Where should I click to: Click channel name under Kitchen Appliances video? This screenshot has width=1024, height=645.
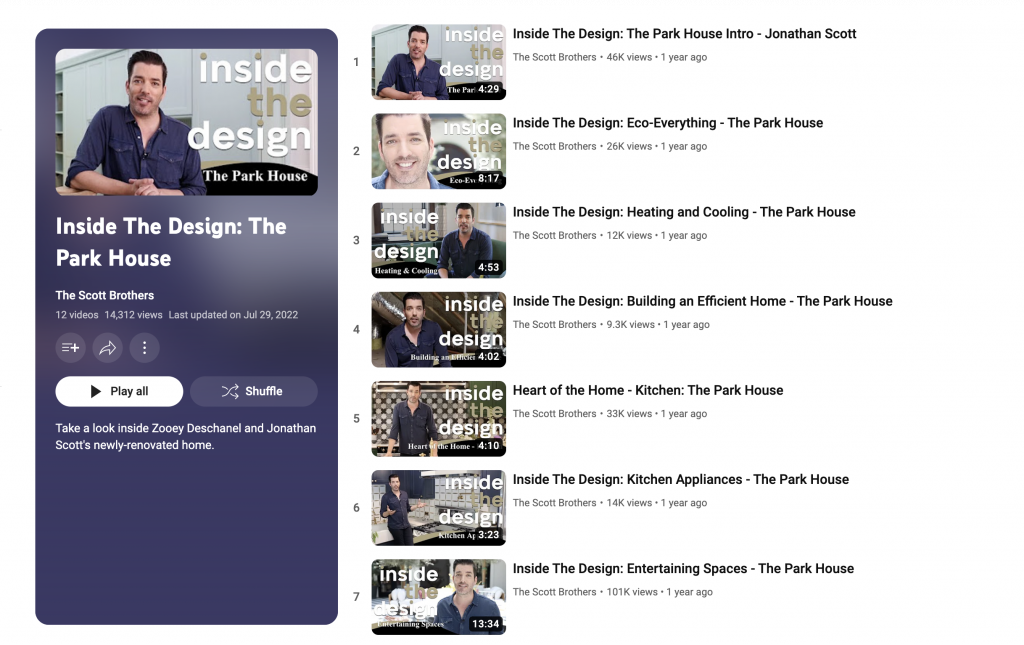click(554, 503)
